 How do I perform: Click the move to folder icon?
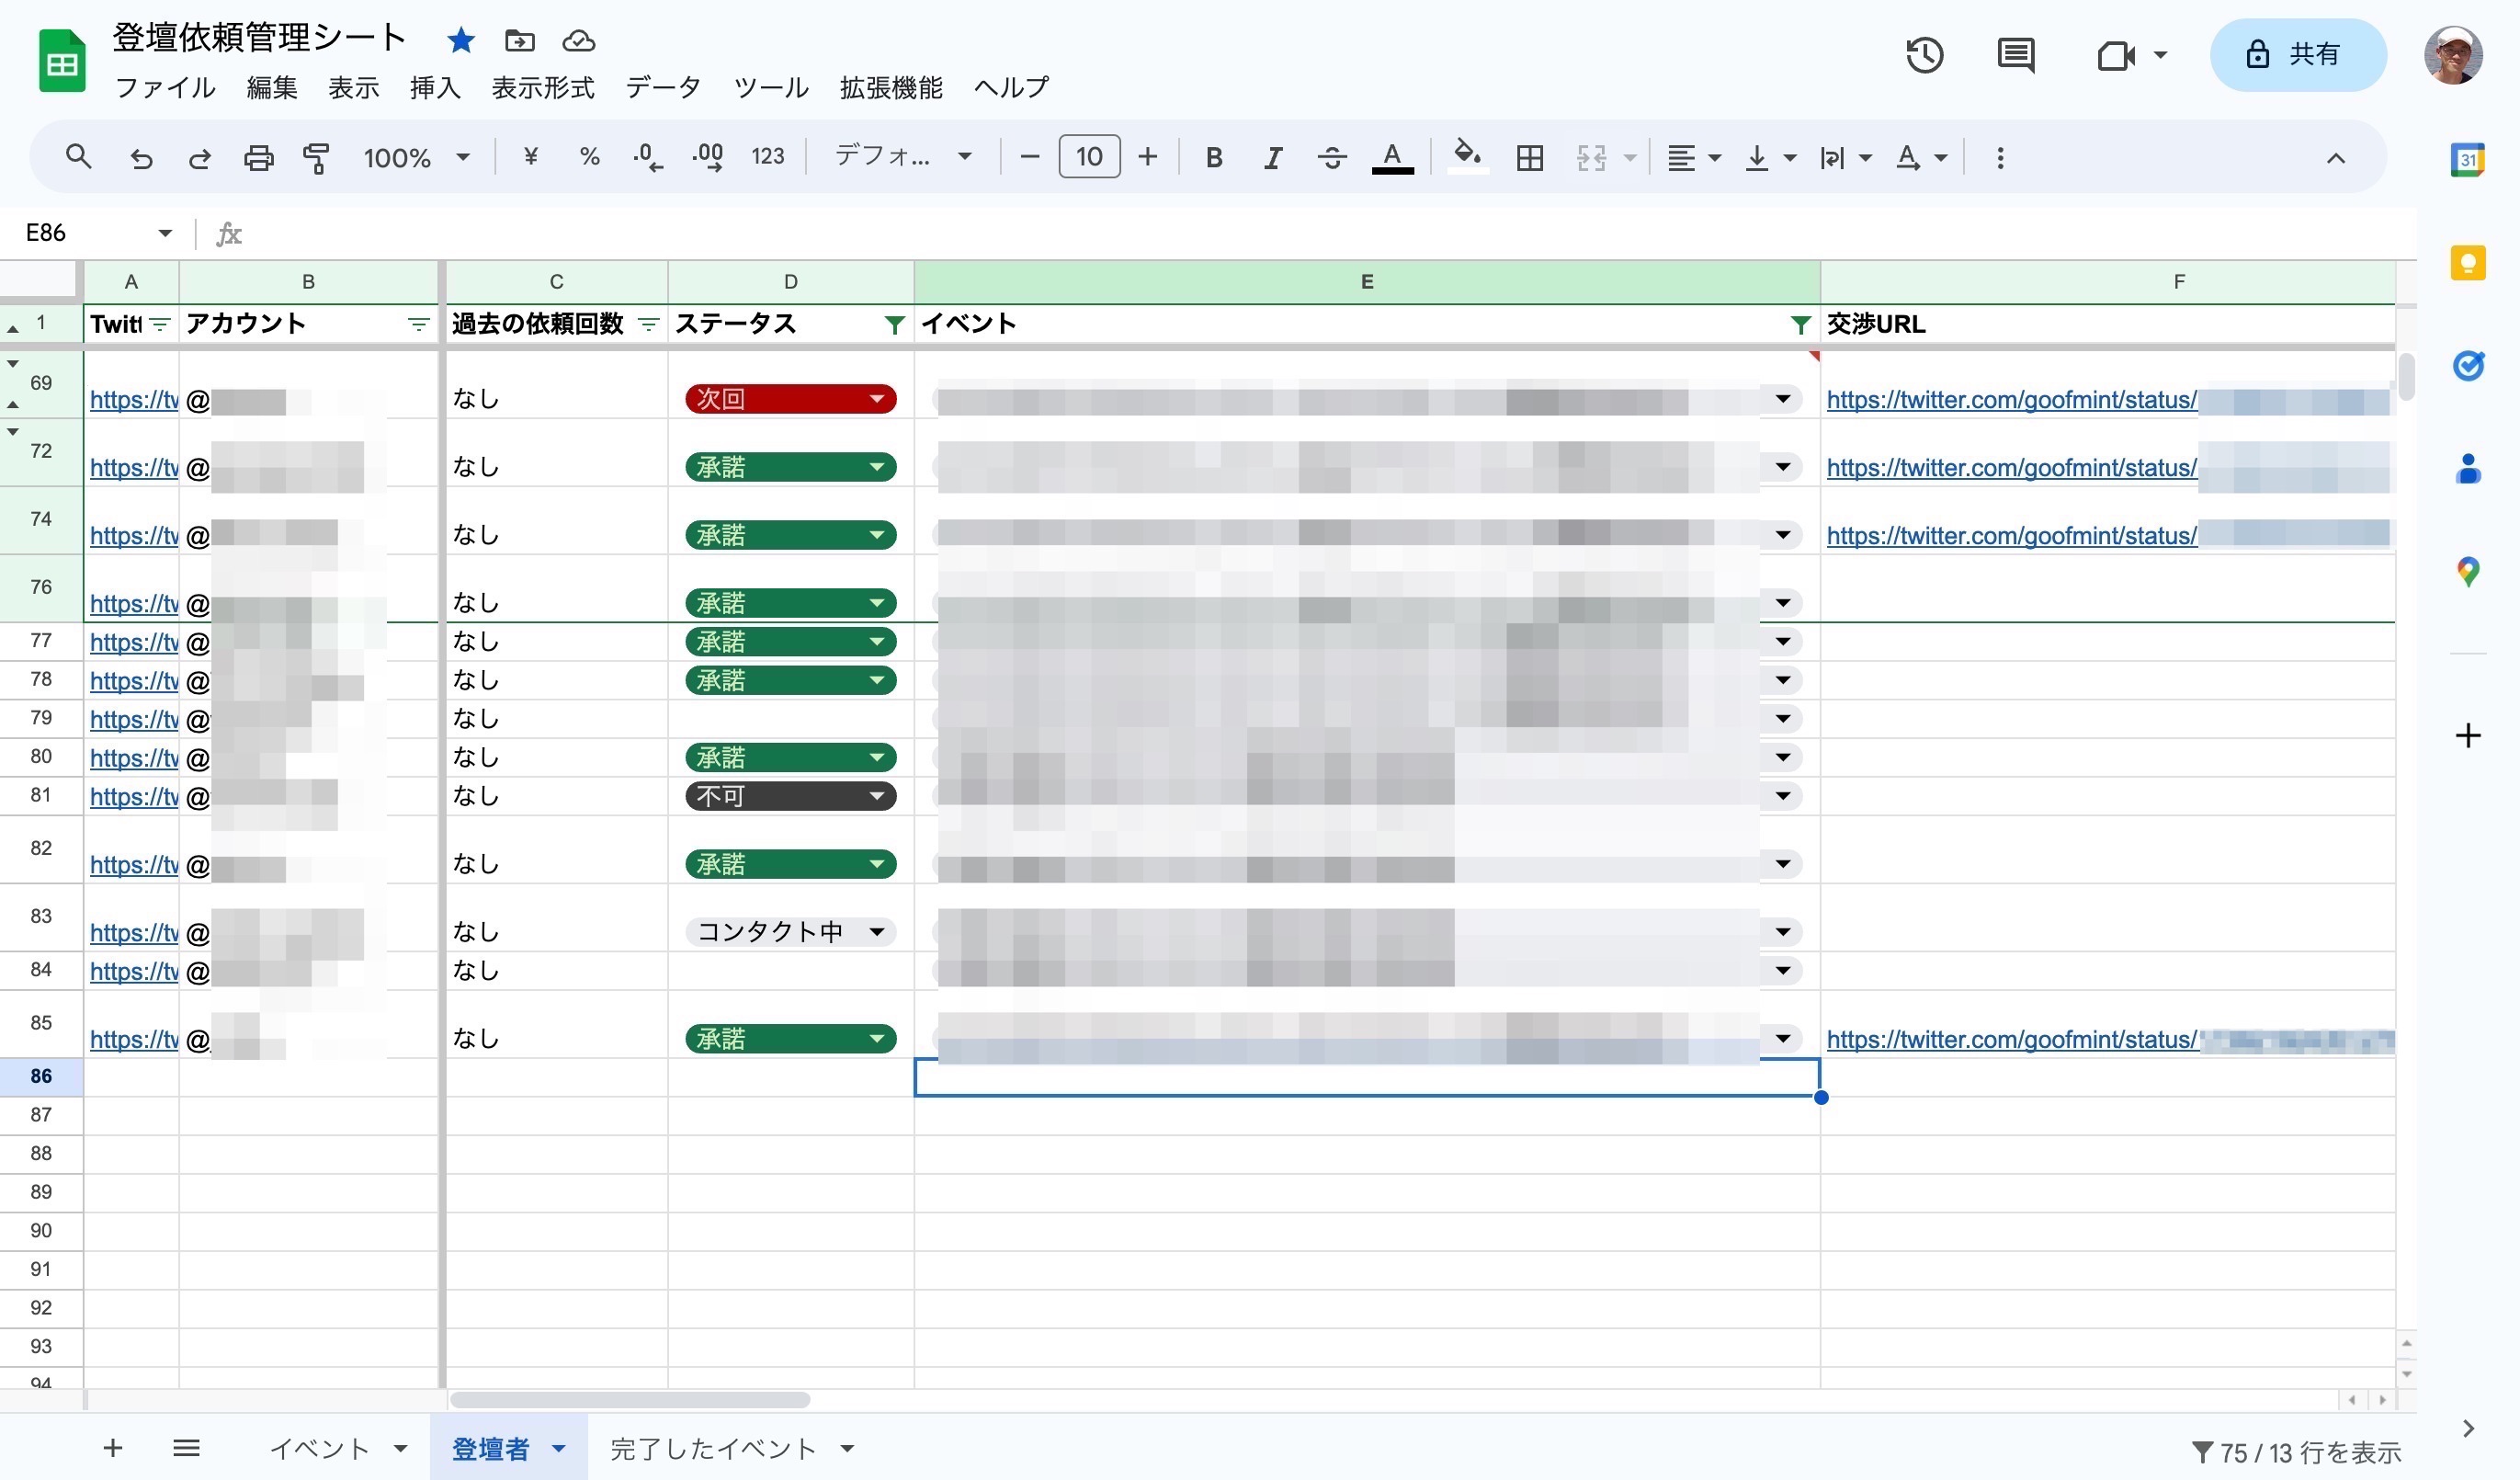[520, 40]
